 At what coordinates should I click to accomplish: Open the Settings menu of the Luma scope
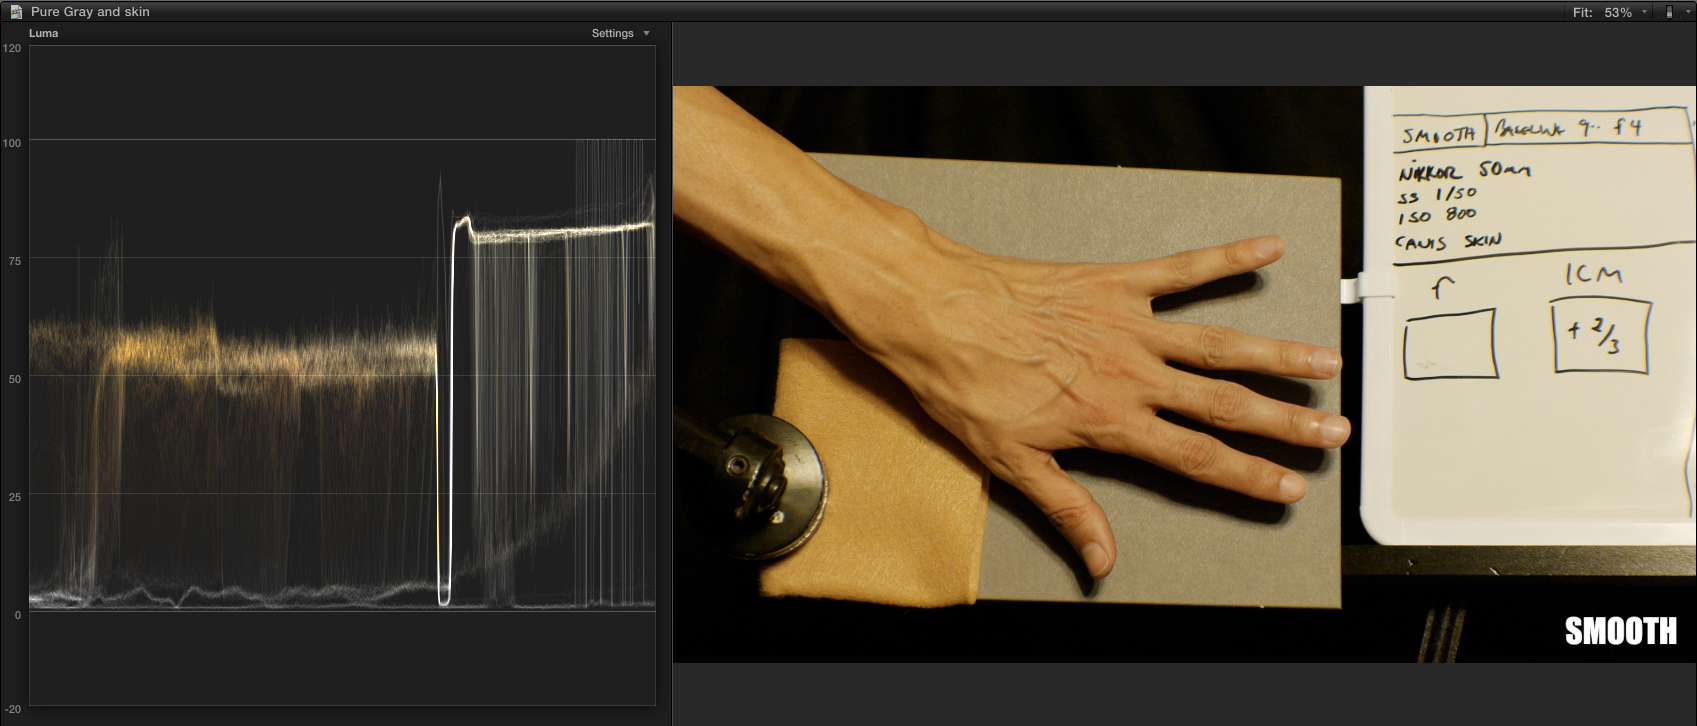(x=613, y=33)
